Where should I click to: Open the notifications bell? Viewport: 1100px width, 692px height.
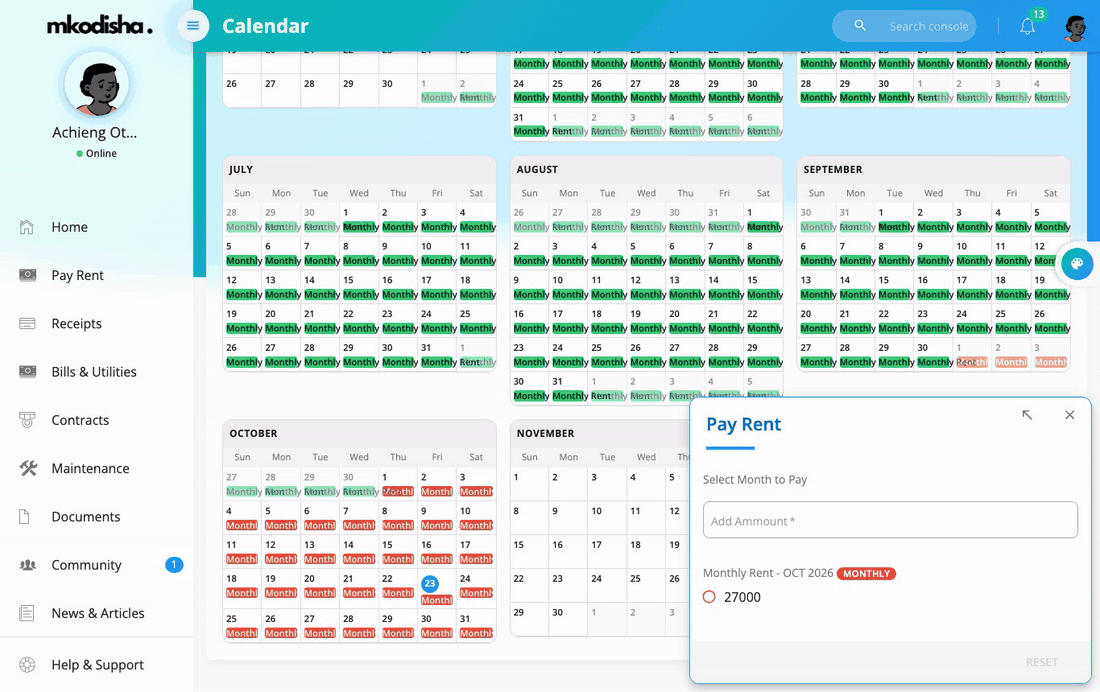pos(1027,27)
